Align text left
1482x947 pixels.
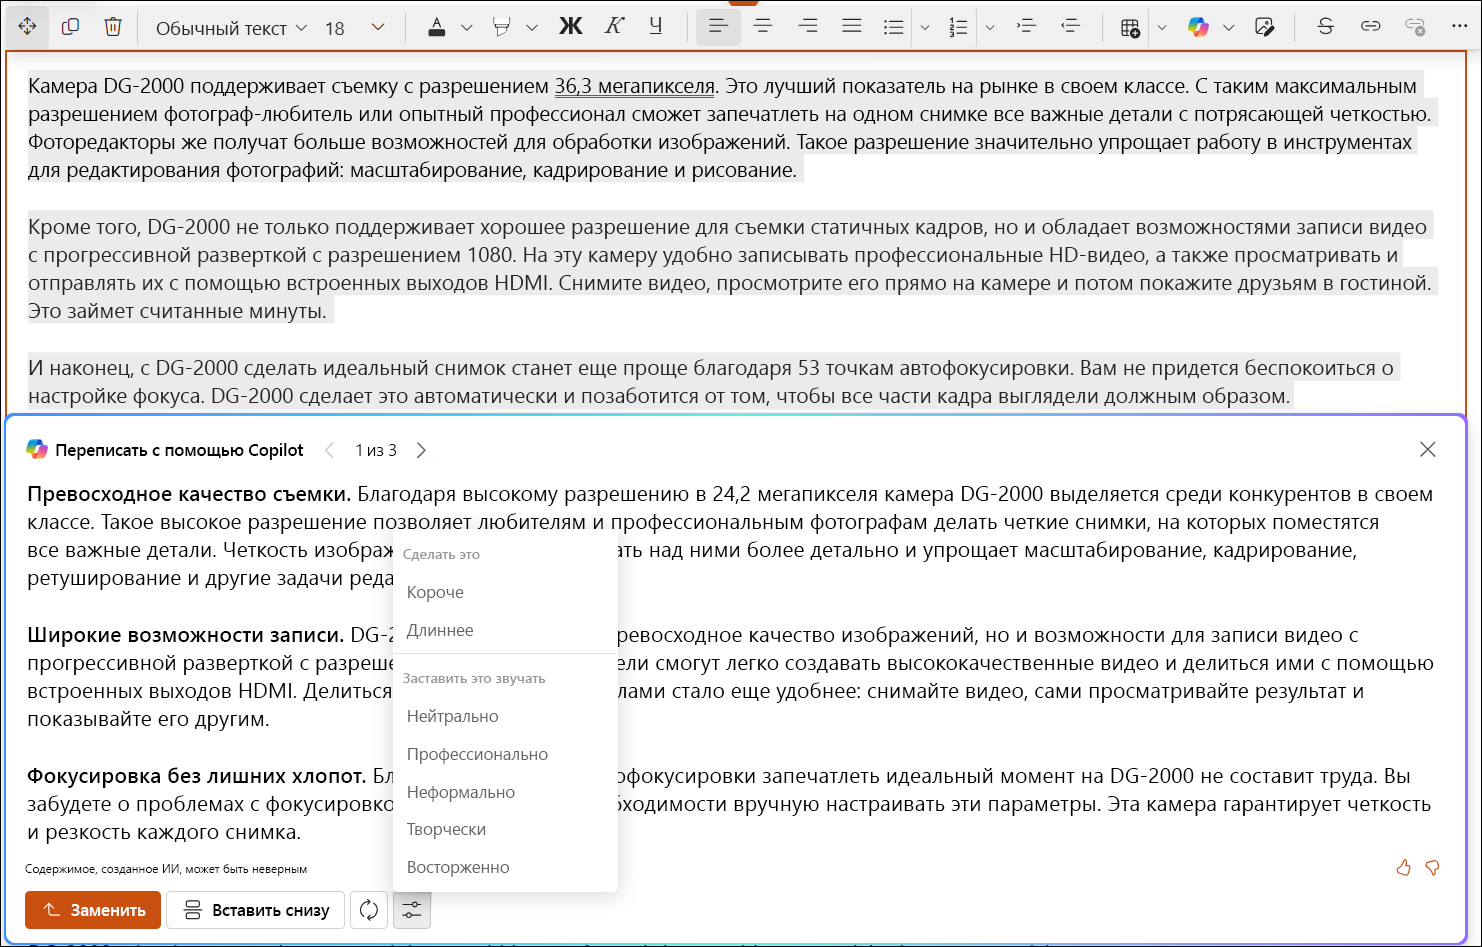[718, 27]
